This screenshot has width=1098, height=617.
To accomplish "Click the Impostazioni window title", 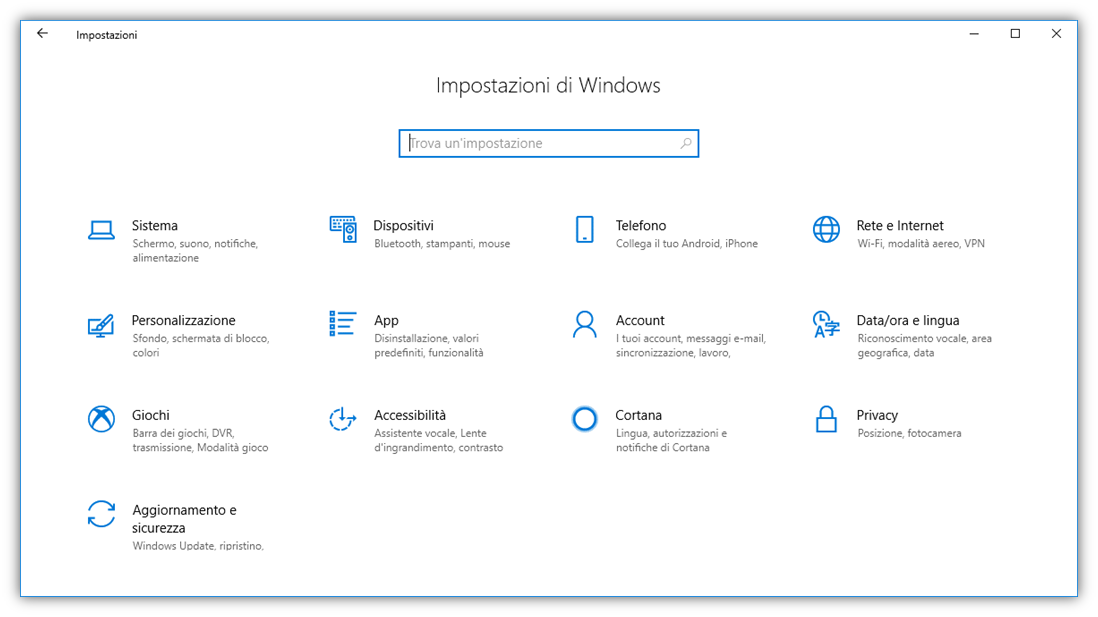I will (x=106, y=35).
